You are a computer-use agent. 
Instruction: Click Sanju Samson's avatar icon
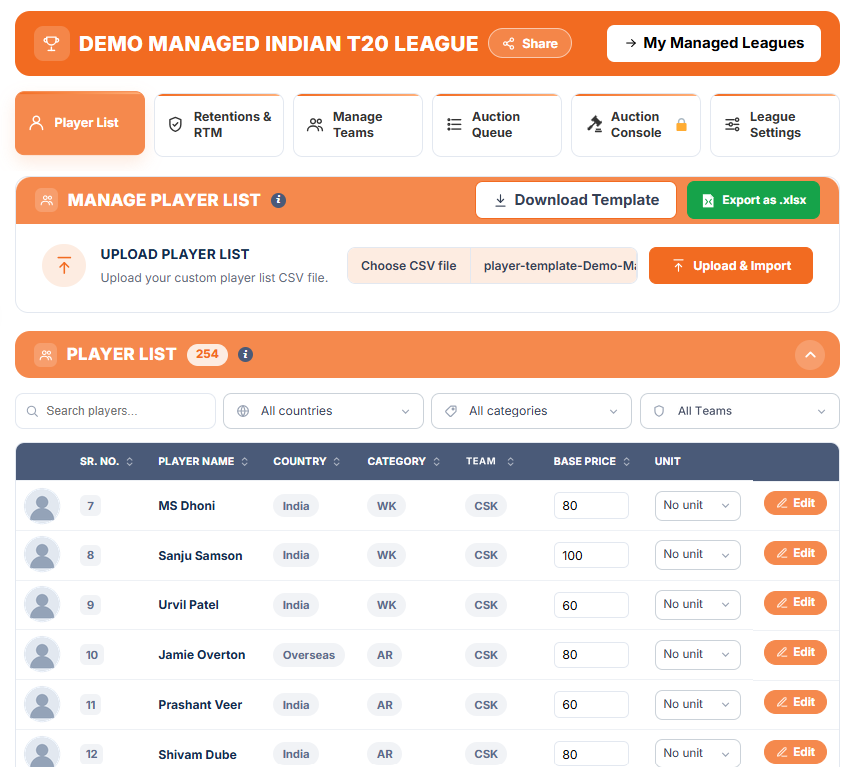click(42, 555)
